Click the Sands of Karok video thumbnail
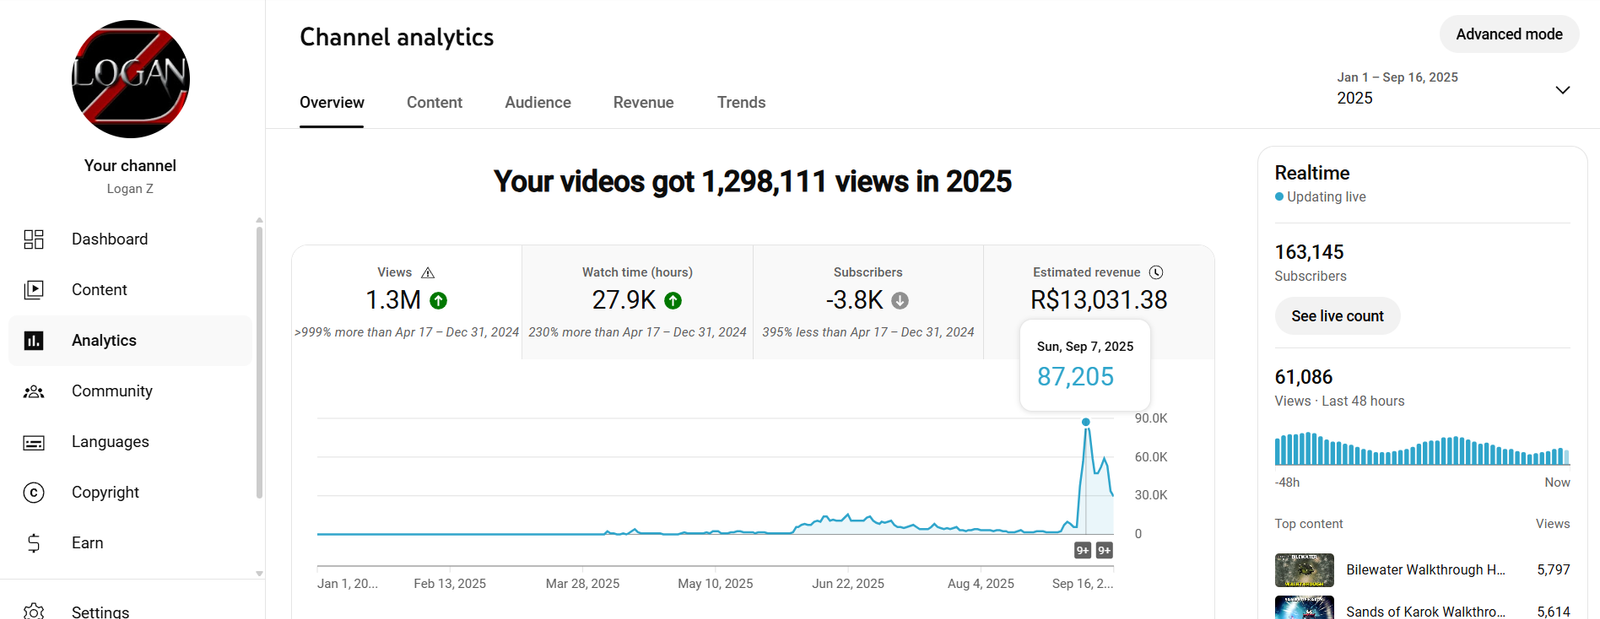 click(x=1304, y=607)
